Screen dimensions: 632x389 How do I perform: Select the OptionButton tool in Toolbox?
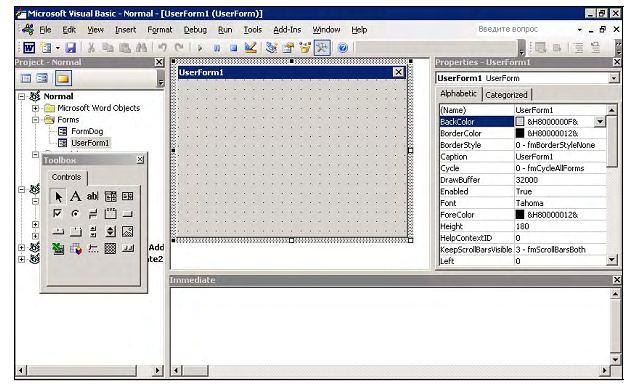pyautogui.click(x=75, y=214)
